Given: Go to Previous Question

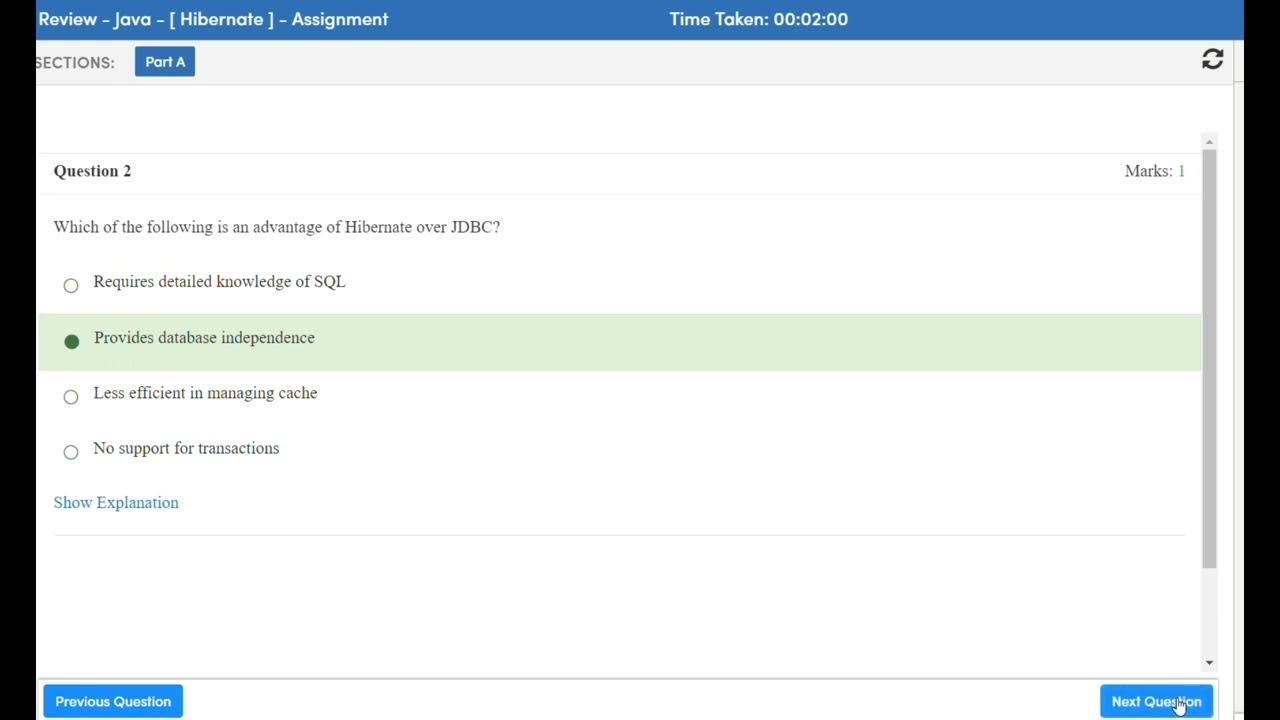Looking at the screenshot, I should 113,701.
